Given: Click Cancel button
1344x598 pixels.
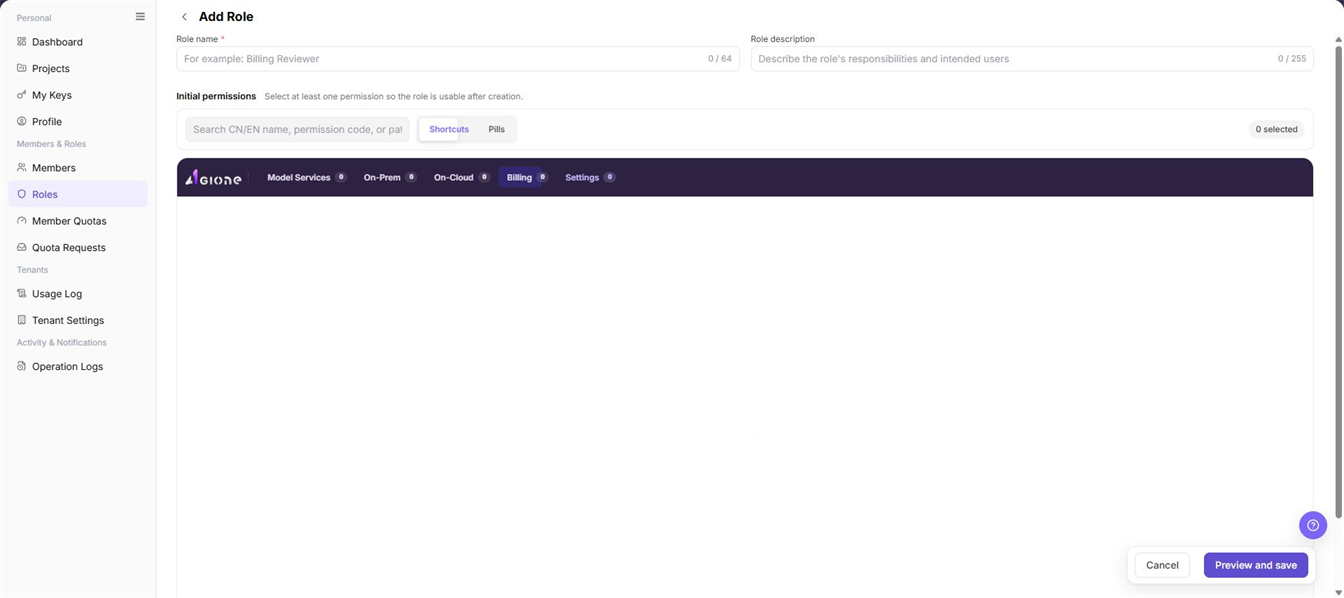Looking at the screenshot, I should (x=1162, y=565).
